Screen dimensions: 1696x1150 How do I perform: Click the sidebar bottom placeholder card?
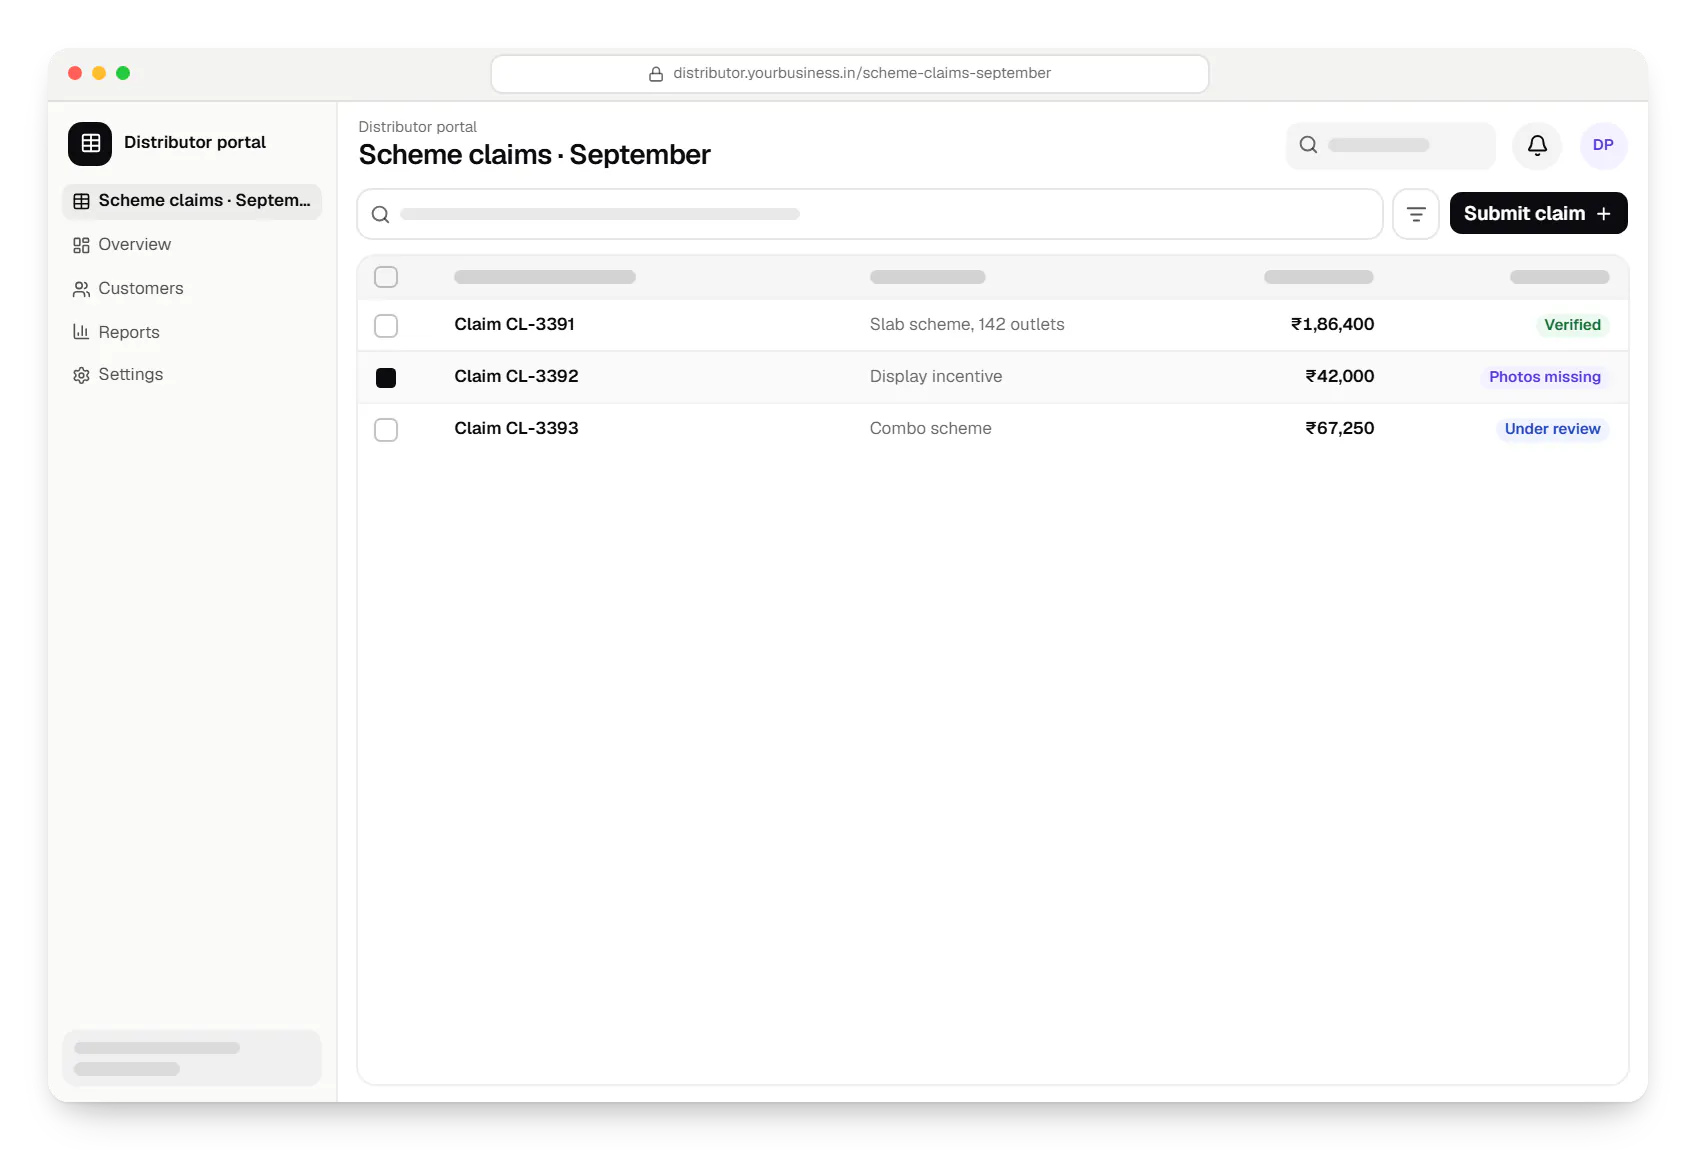pos(192,1058)
